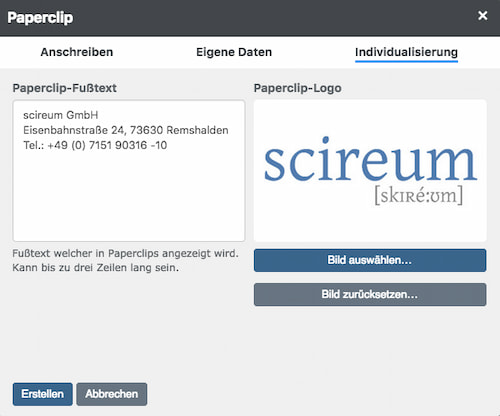Place cursor on the 'scireum GmbH' line
Screen dimensions: 500x416
pos(61,115)
